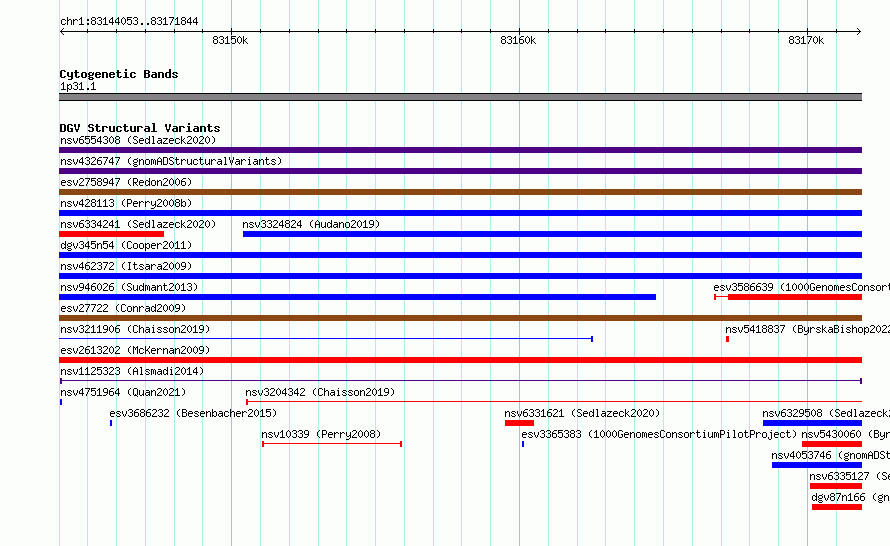The width and height of the screenshot is (890, 546).
Task: Open the esv2758947 (Redon2006) variant
Action: coord(126,182)
